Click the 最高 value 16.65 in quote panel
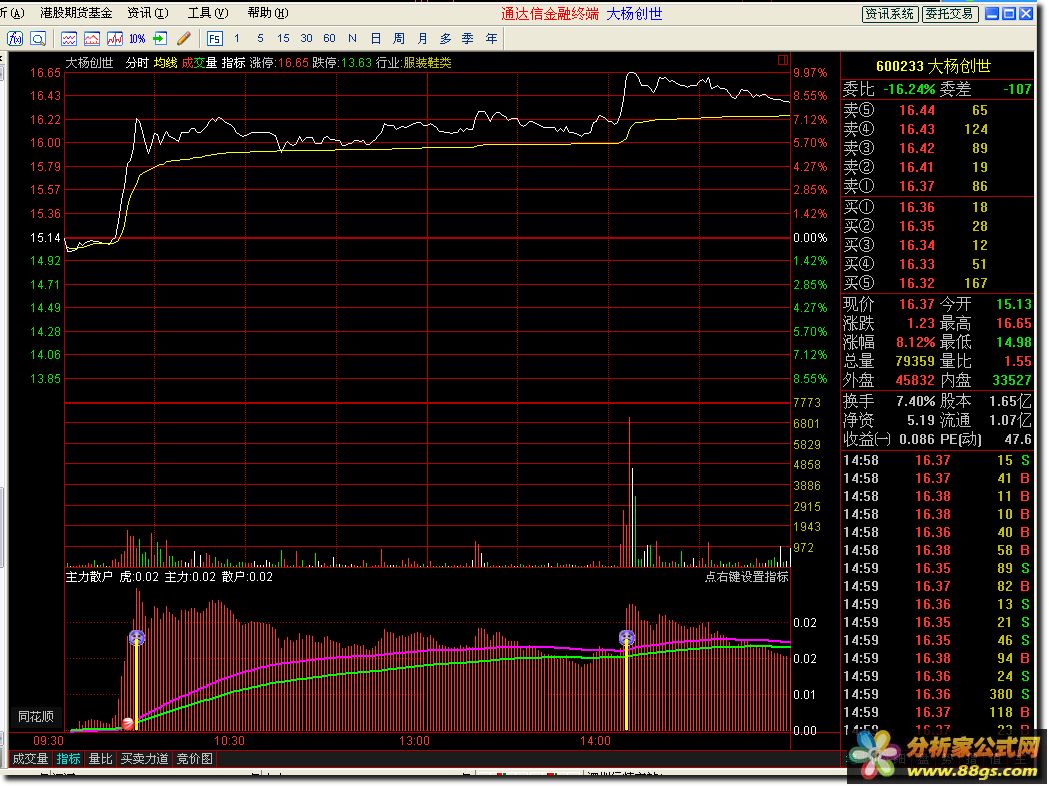The width and height of the screenshot is (1049, 786). pyautogui.click(x=1014, y=324)
